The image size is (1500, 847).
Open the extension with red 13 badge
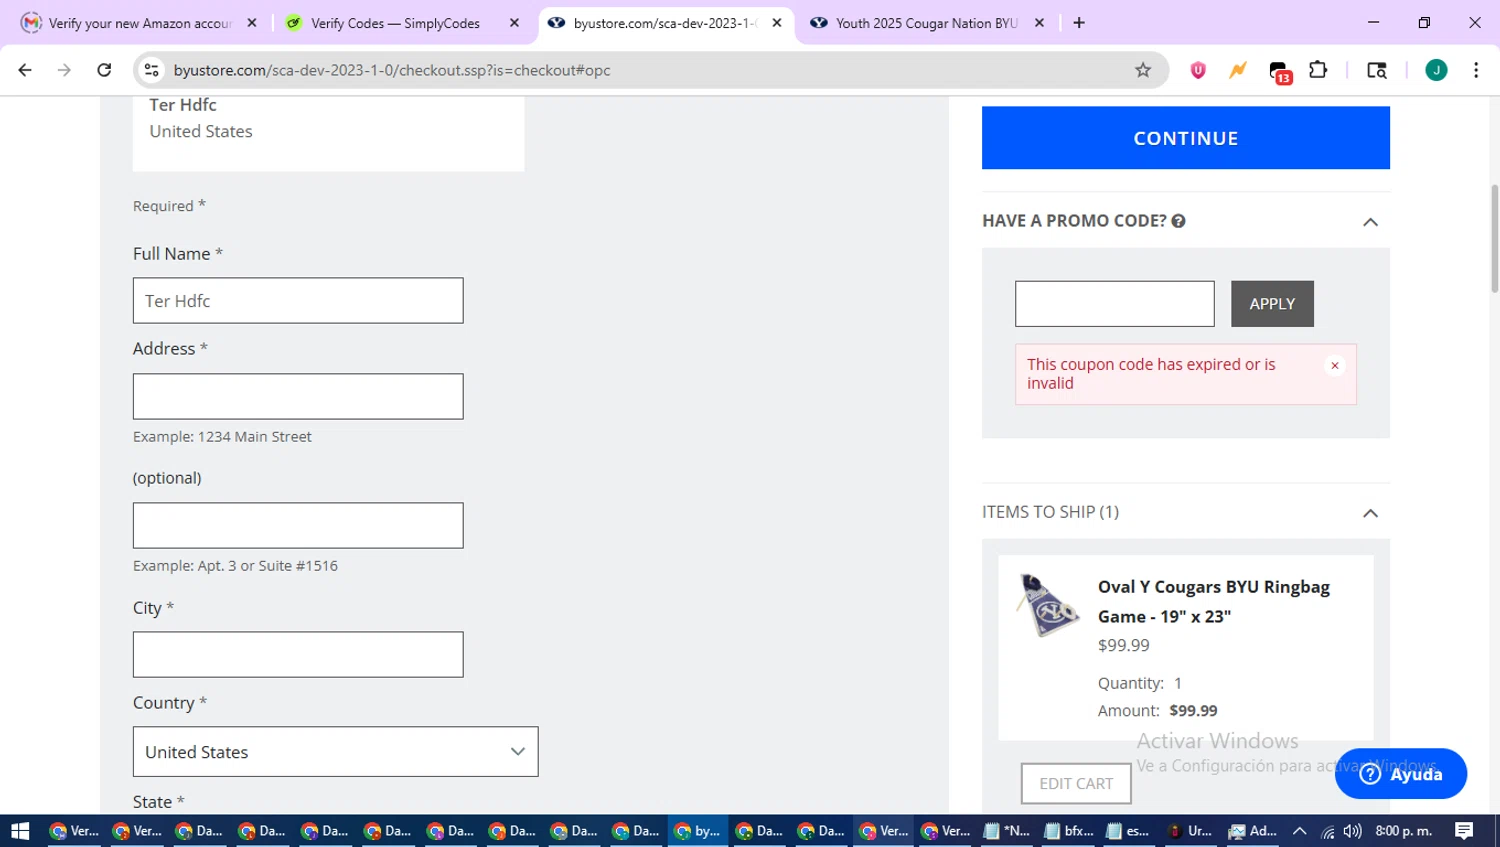pos(1279,71)
